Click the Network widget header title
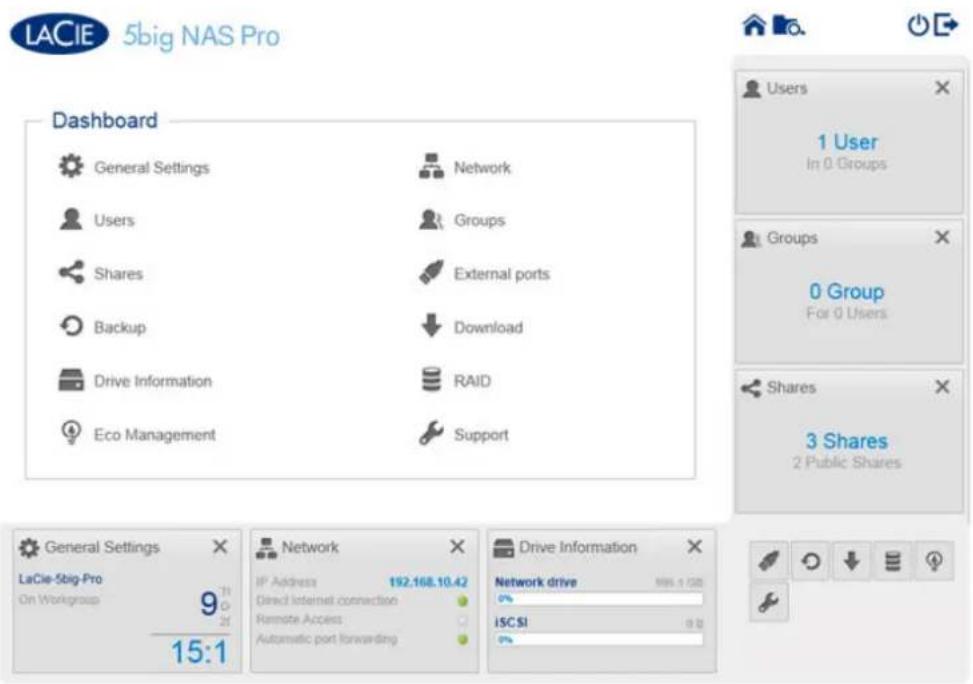Screen dimensions: 973x684 [x=310, y=547]
